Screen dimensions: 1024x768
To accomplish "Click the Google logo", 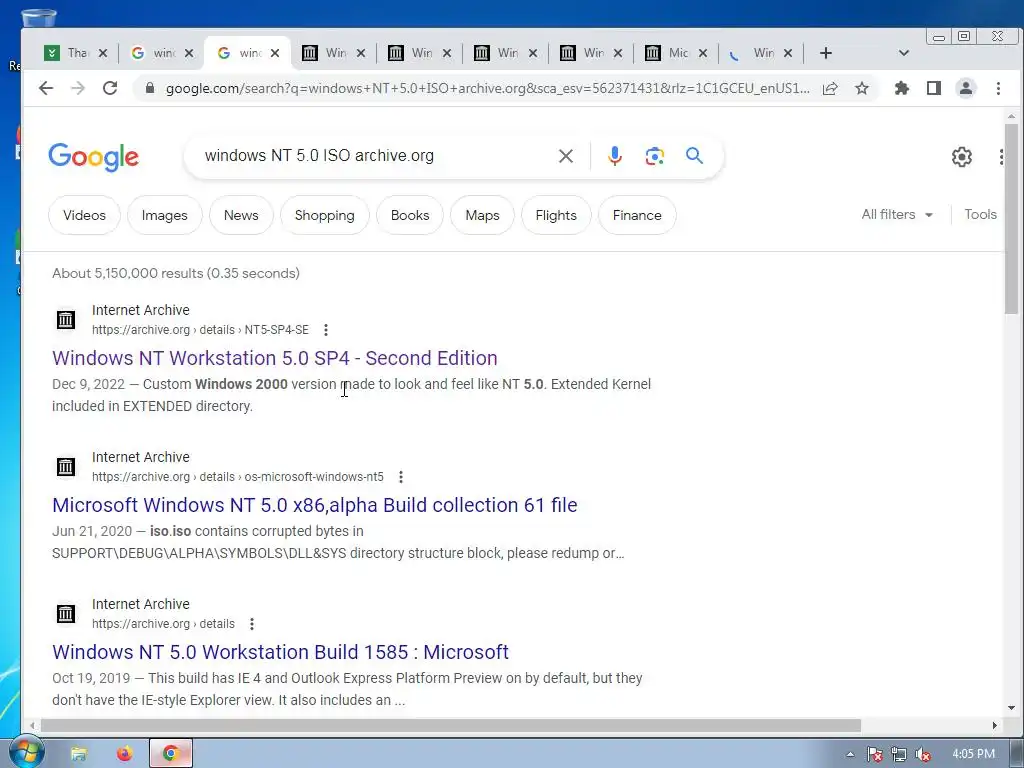I will click(93, 157).
